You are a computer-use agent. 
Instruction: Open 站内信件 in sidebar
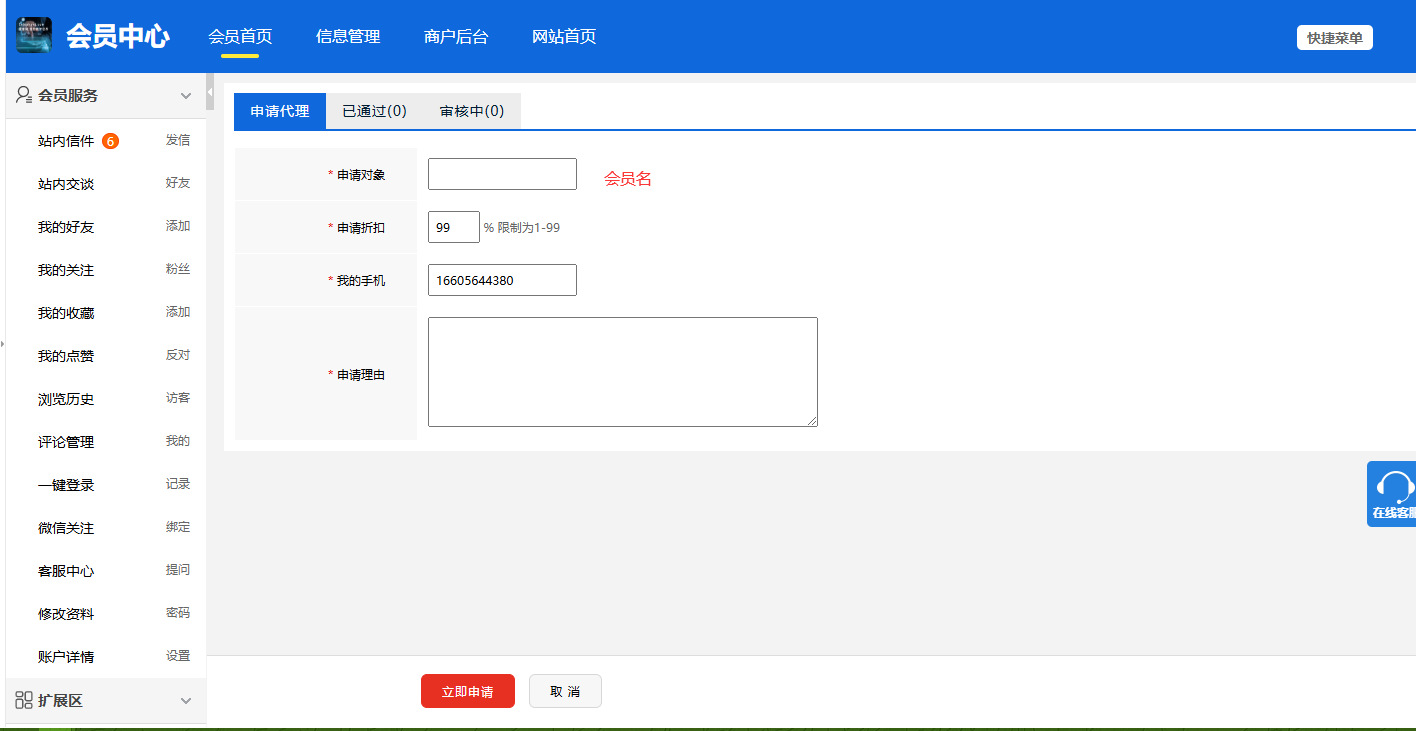pos(66,141)
